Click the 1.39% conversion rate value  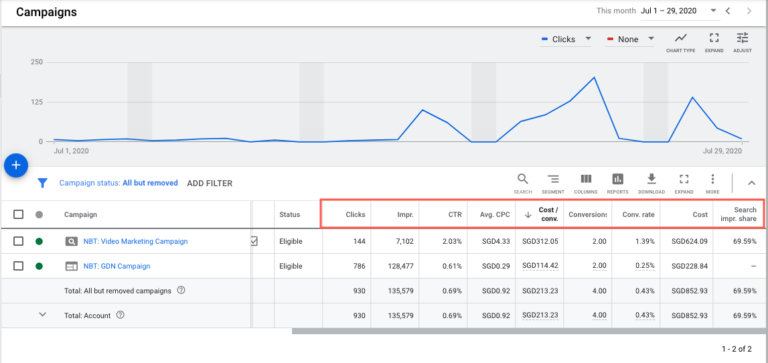point(645,242)
